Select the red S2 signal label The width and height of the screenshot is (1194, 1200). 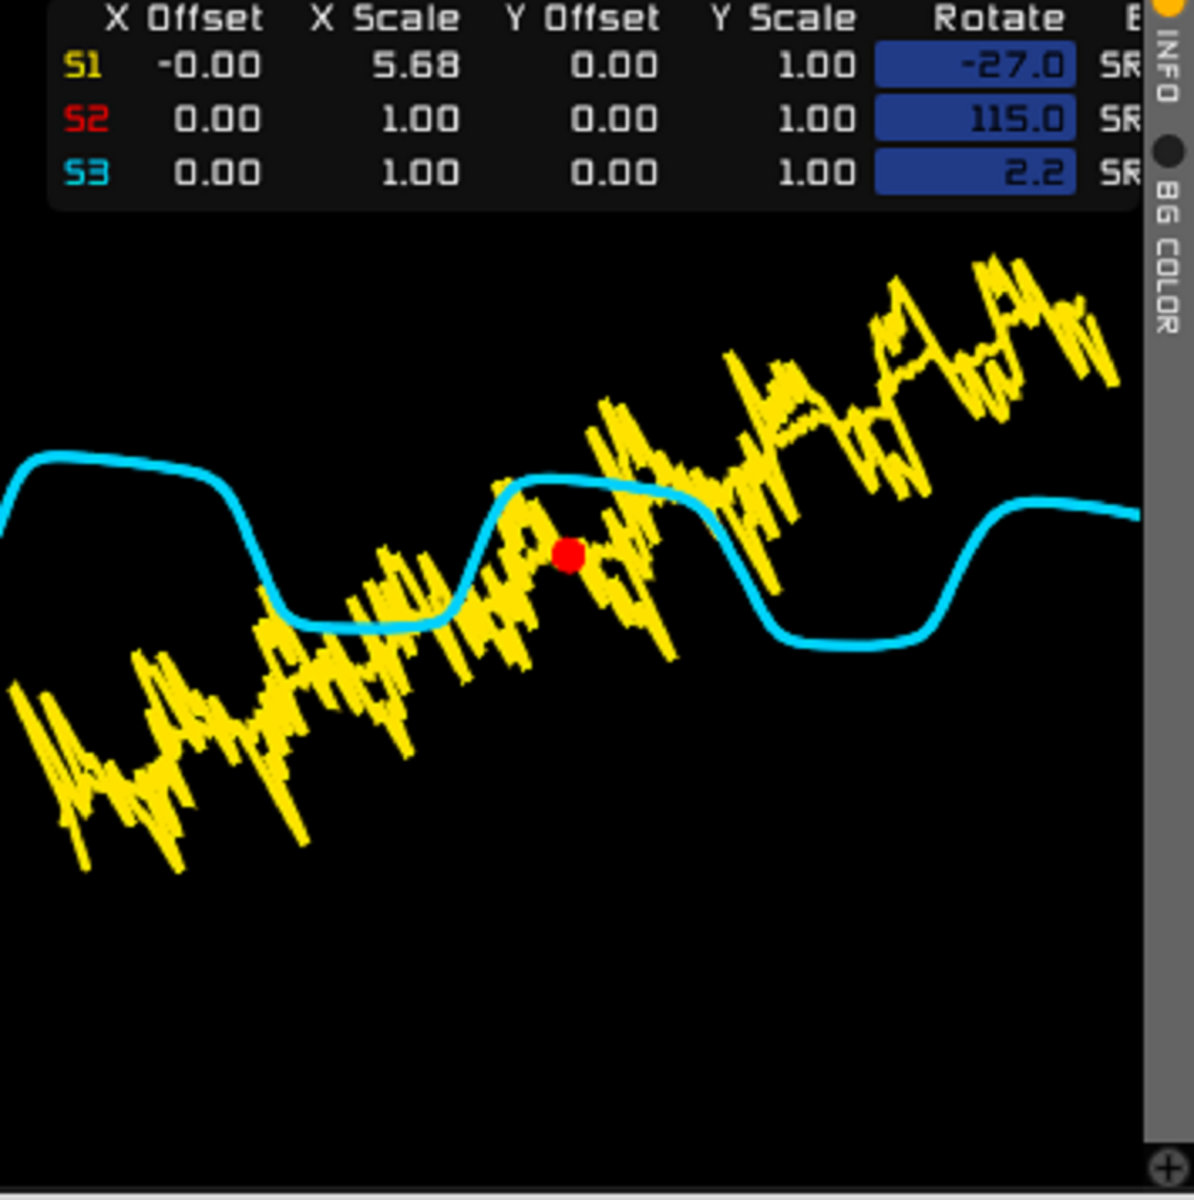[85, 120]
